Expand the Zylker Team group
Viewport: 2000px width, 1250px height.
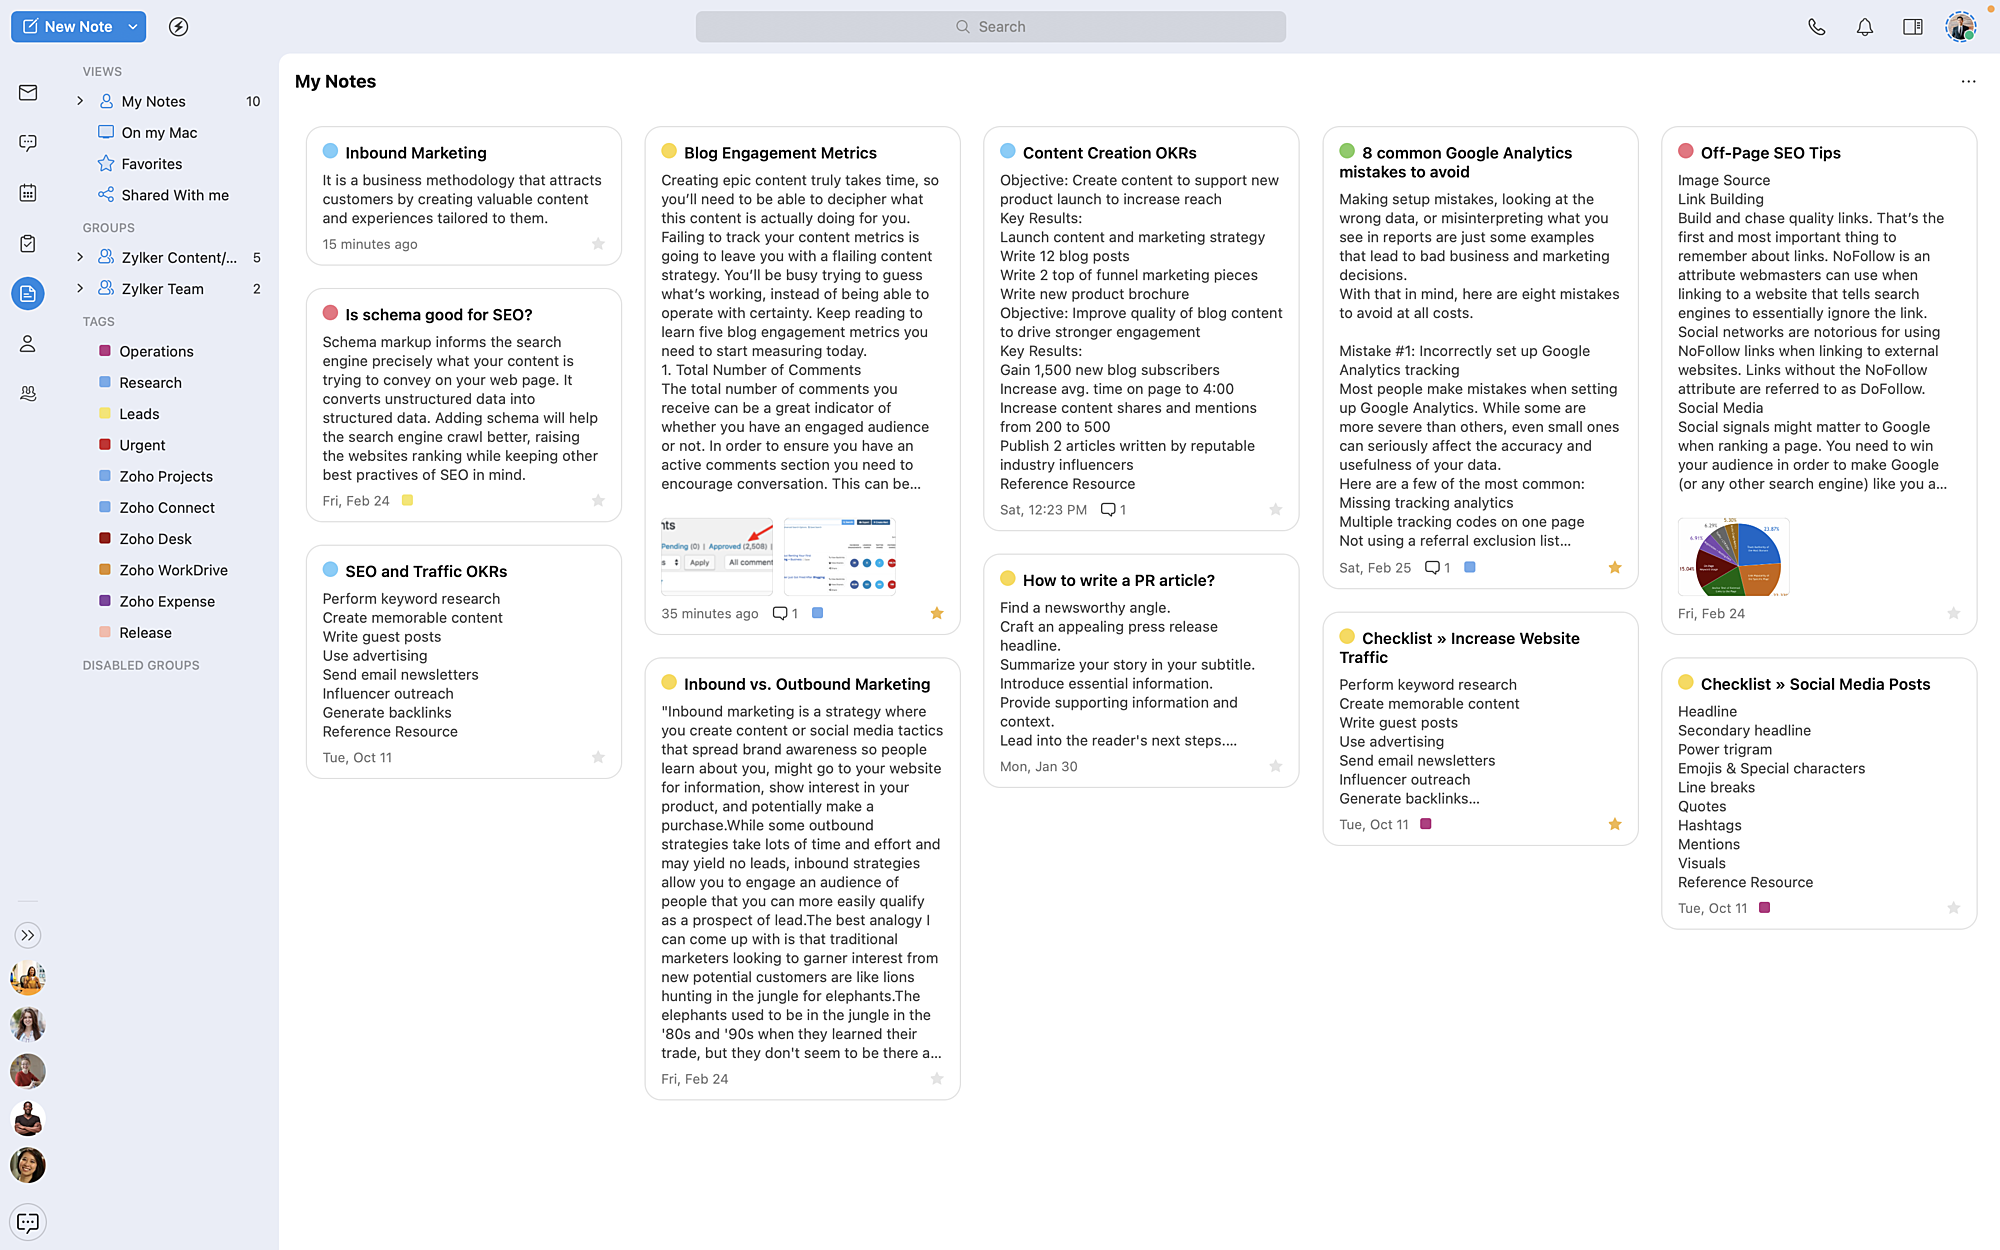[80, 289]
